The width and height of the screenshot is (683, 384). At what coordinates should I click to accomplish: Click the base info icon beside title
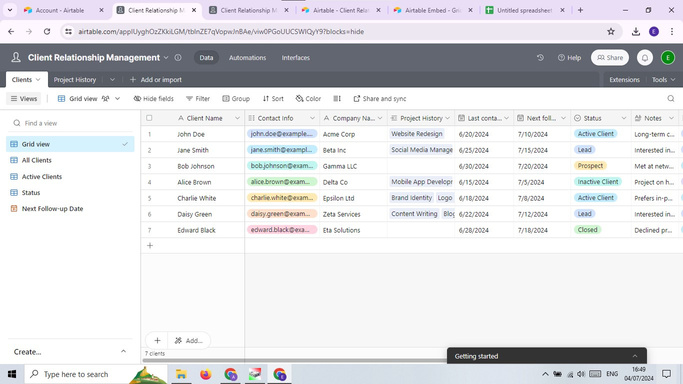[178, 57]
